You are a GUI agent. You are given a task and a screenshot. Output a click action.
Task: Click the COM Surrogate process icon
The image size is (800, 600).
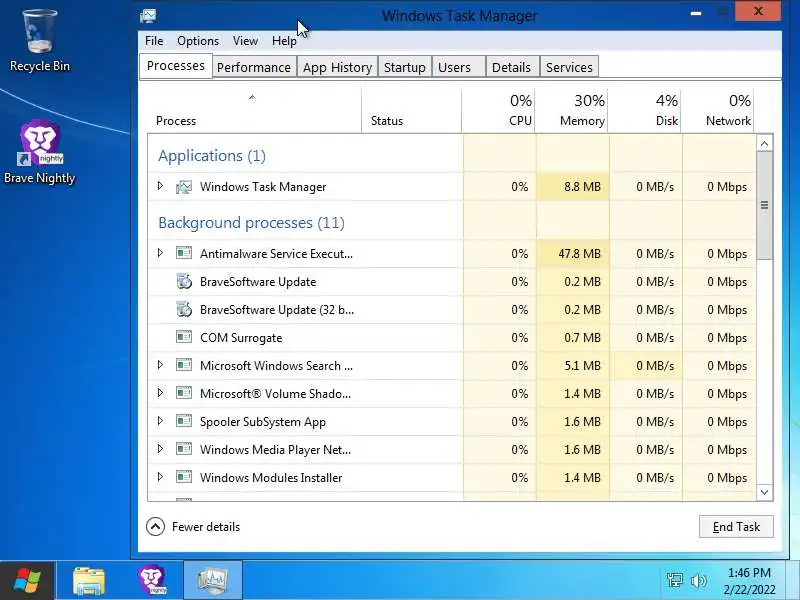[184, 337]
